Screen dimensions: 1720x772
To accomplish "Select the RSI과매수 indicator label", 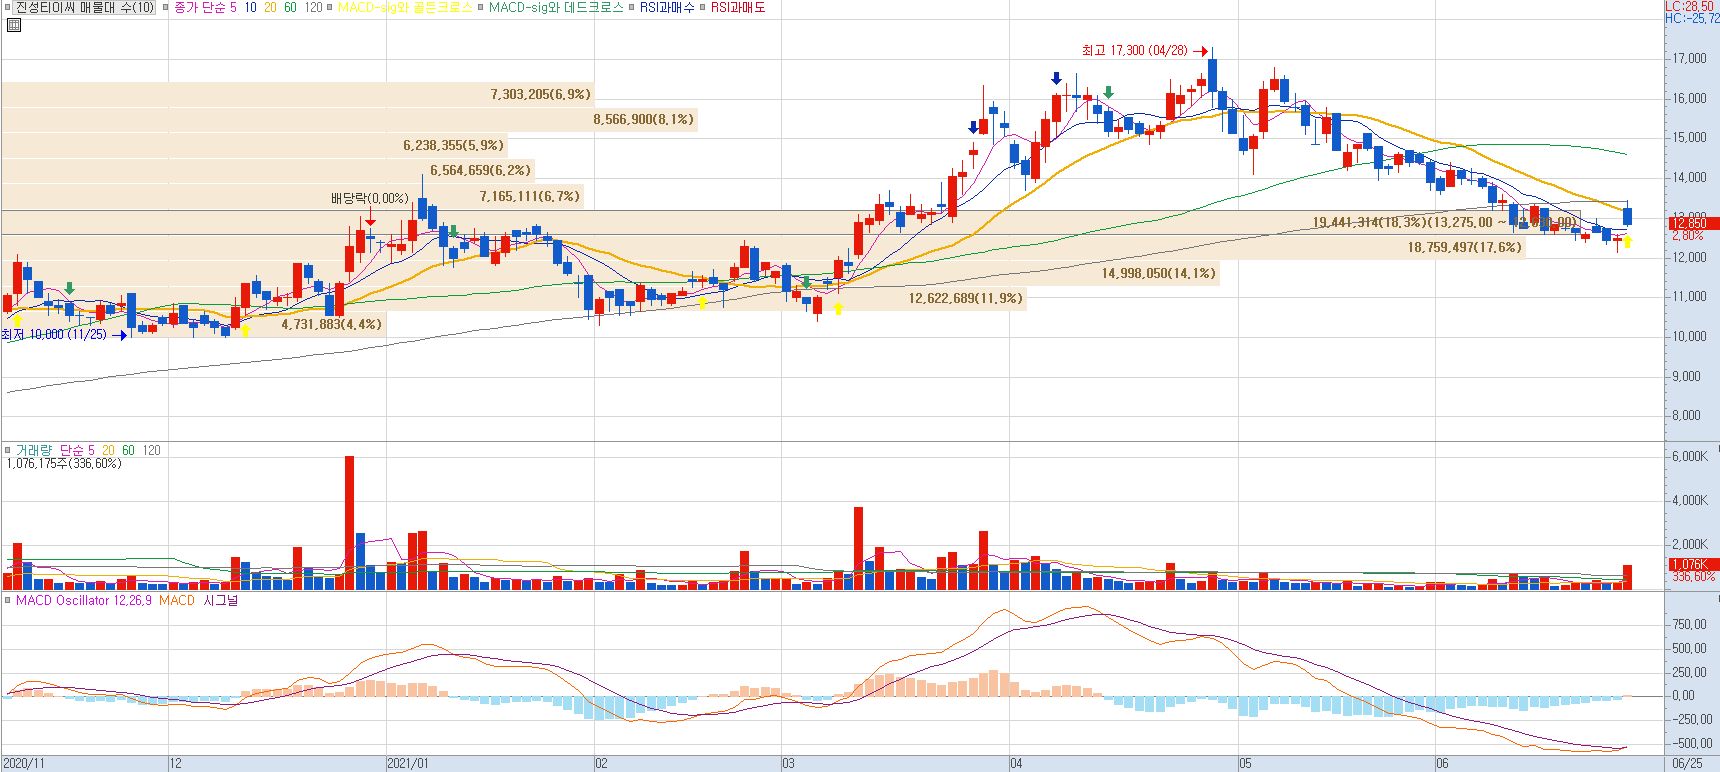I will coord(667,7).
